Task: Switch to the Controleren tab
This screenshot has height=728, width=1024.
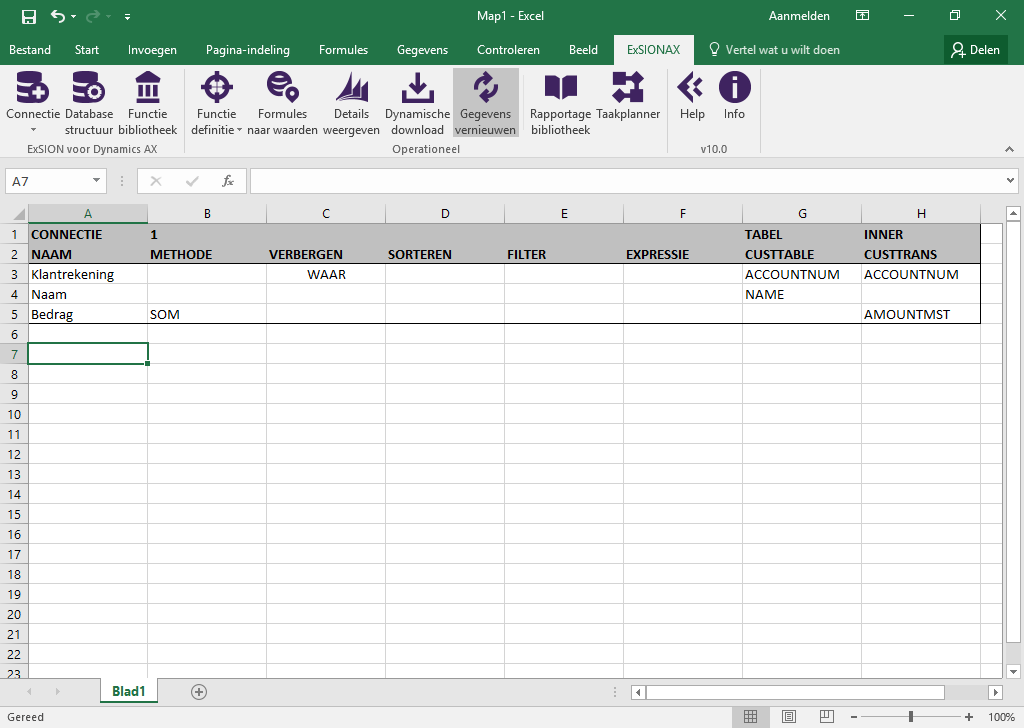Action: (x=508, y=50)
